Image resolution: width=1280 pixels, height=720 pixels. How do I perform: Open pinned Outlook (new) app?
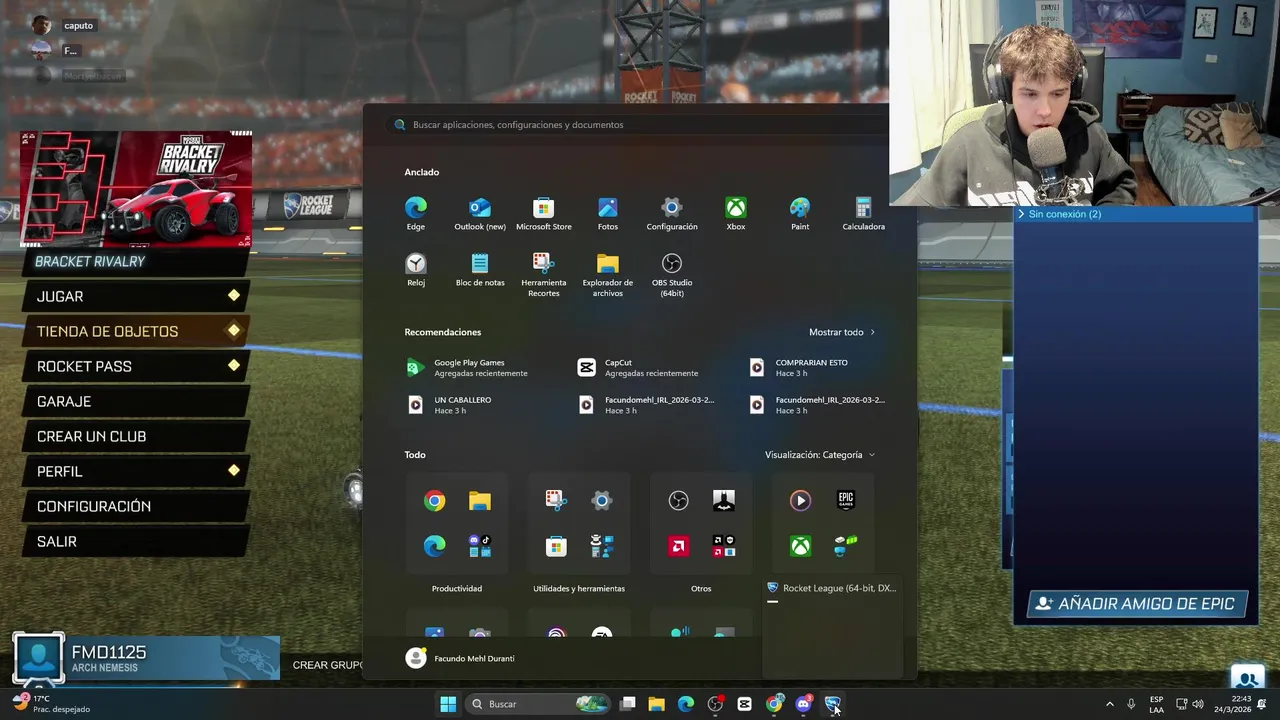tap(480, 214)
